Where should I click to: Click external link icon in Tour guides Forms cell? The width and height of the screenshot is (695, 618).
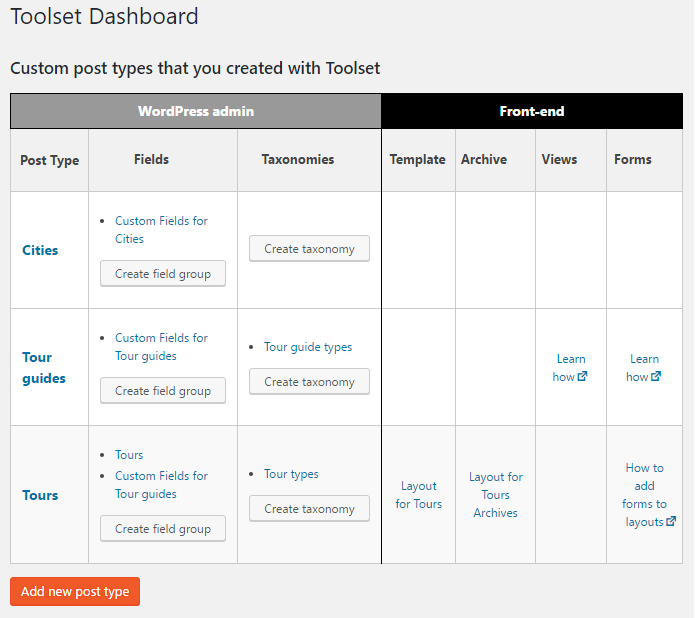pos(656,377)
